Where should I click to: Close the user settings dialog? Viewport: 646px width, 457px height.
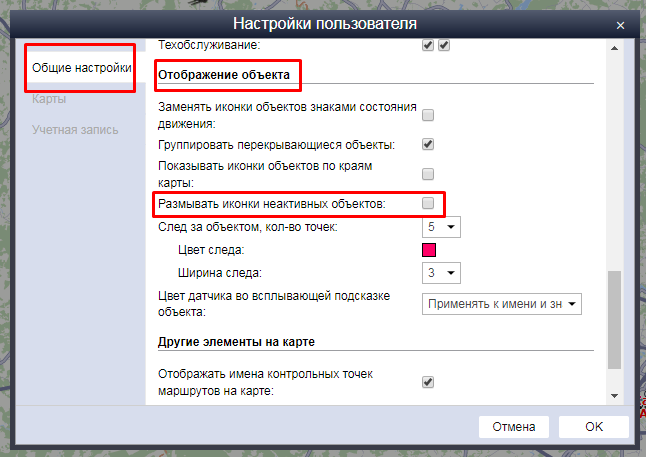[x=621, y=24]
